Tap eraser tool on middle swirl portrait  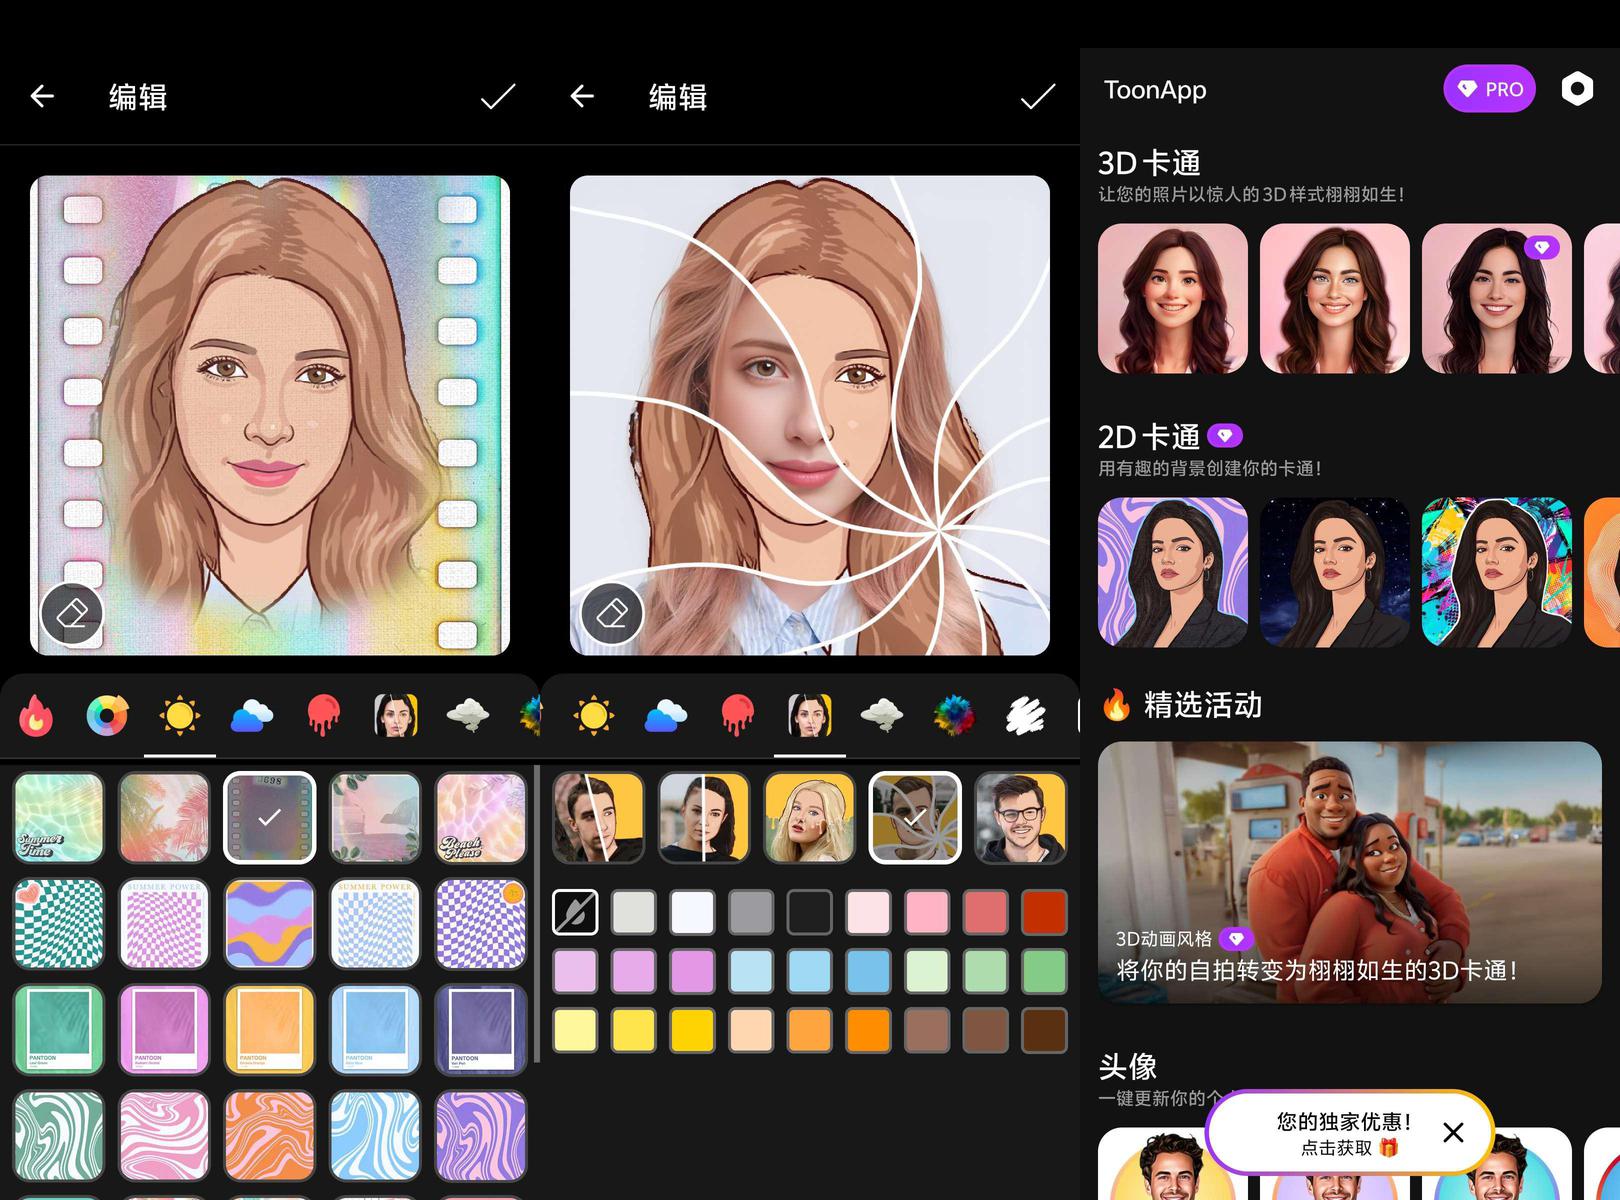tap(612, 613)
